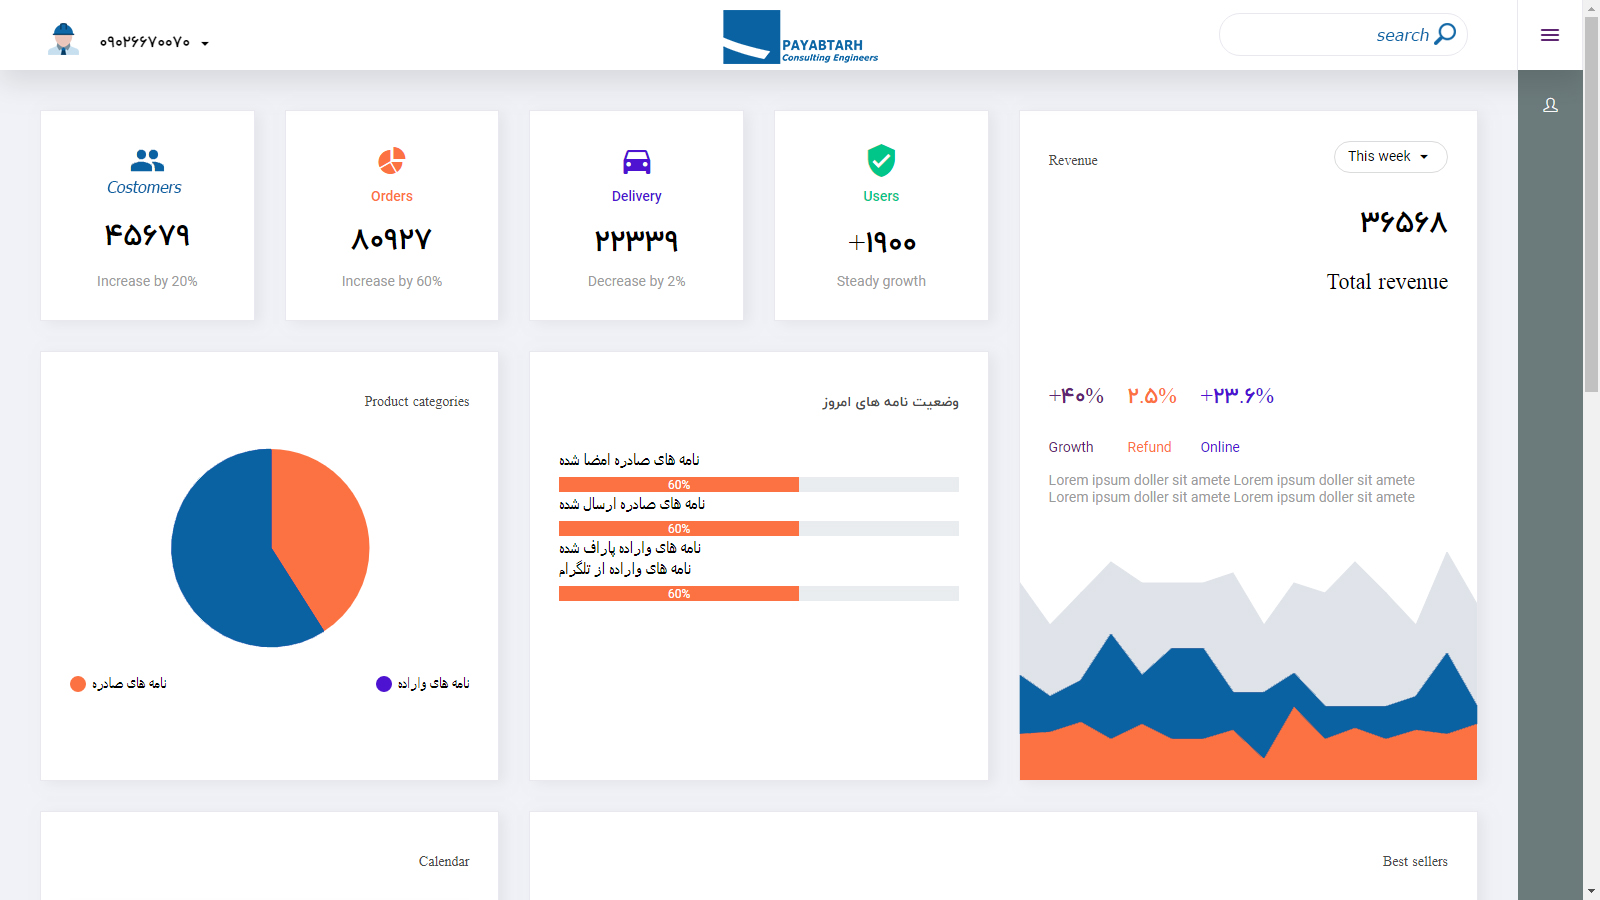Click the search magnifier icon

click(1445, 35)
